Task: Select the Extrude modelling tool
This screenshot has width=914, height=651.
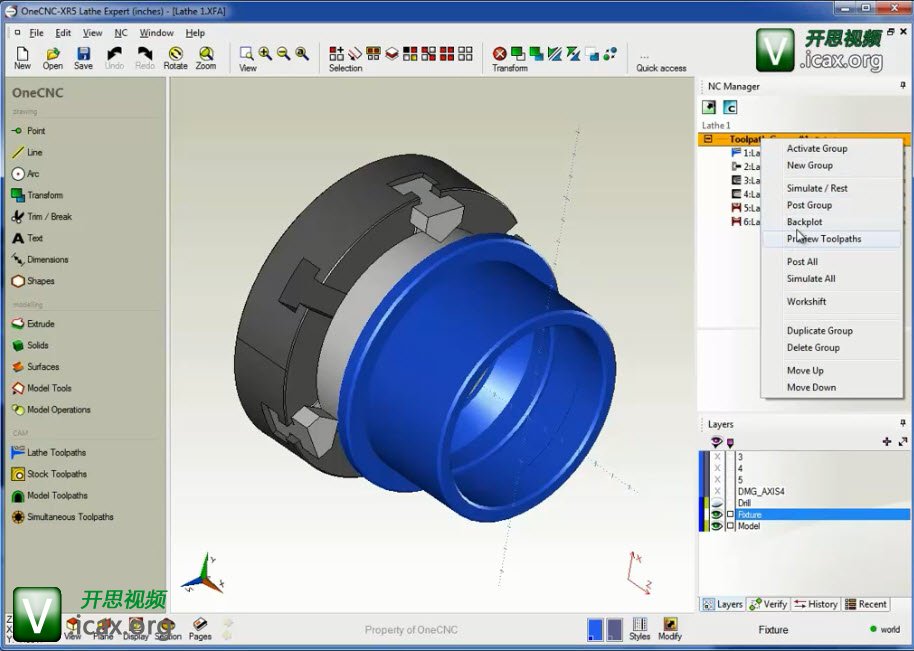Action: coord(40,324)
